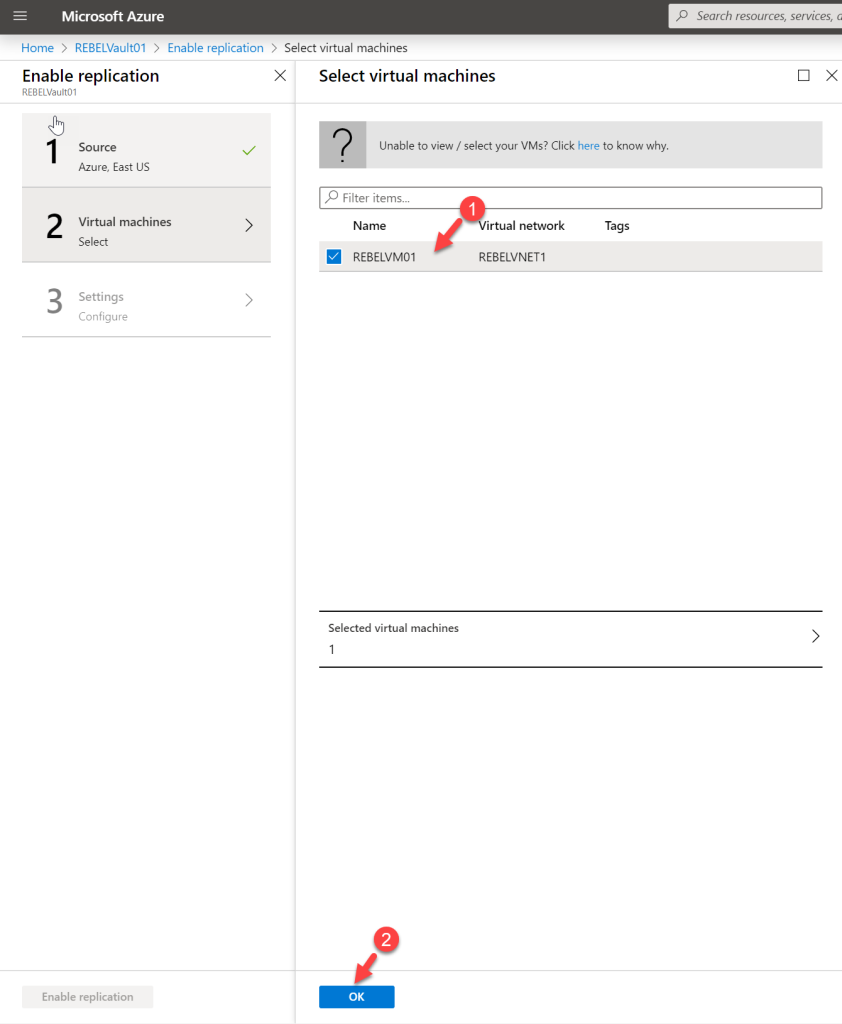Check the REBELVM01 virtual machine checkbox
The height and width of the screenshot is (1024, 842).
(333, 256)
